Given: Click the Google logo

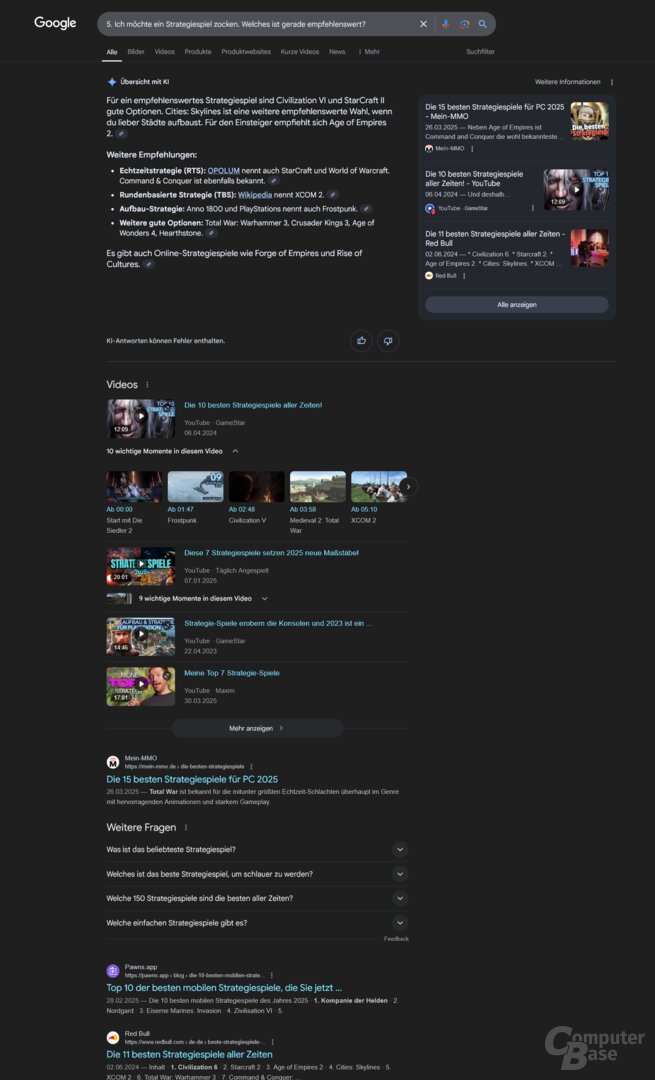Looking at the screenshot, I should pyautogui.click(x=55, y=23).
